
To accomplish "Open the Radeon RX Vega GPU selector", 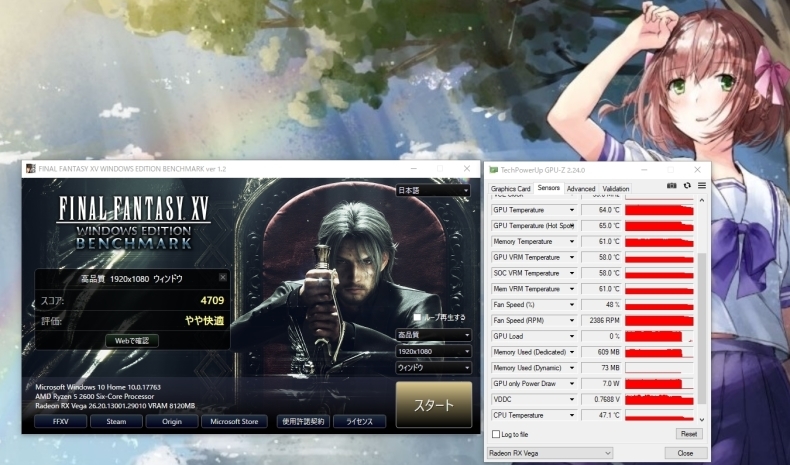I will (x=550, y=453).
